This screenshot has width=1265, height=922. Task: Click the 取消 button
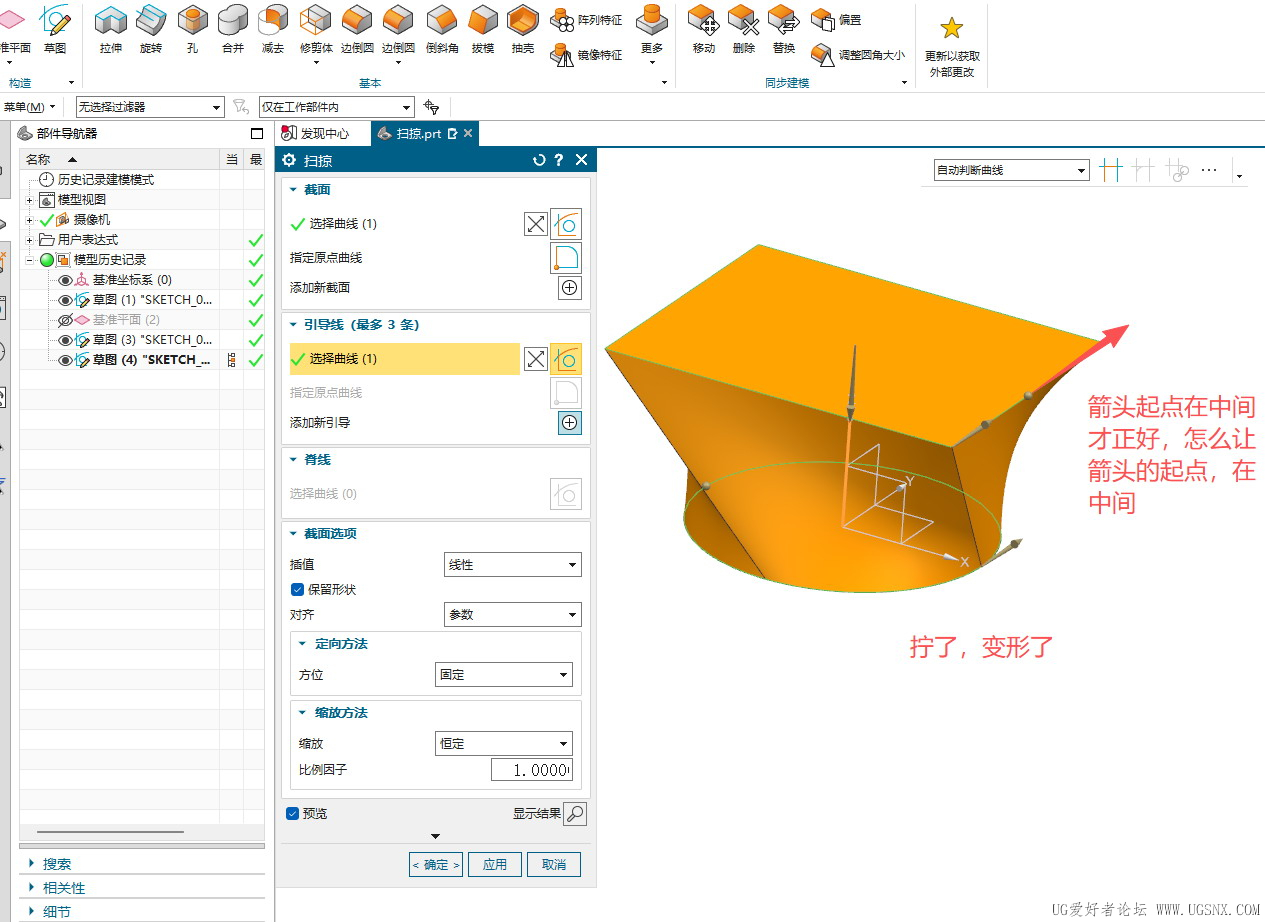coord(554,865)
